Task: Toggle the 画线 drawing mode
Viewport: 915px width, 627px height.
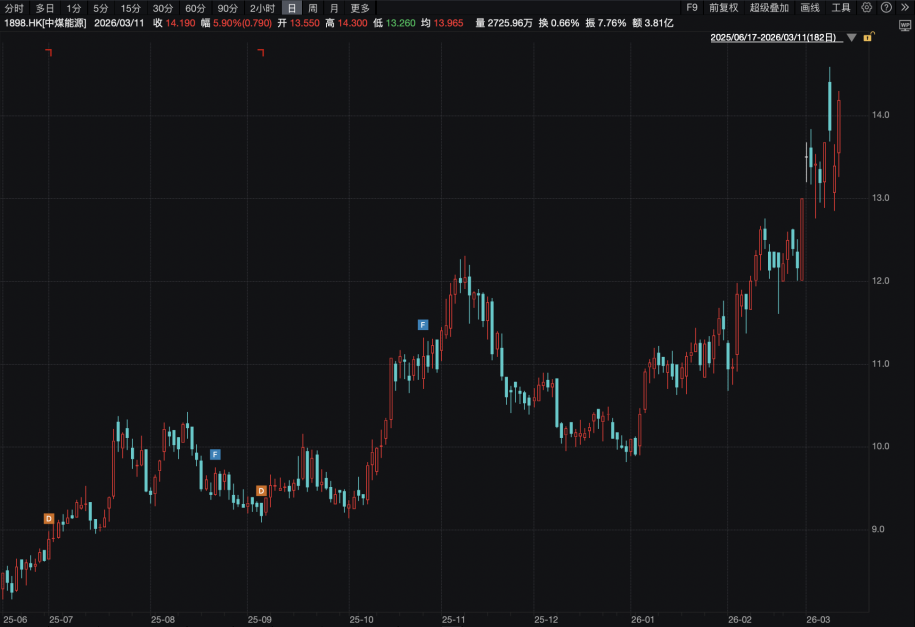Action: (x=809, y=8)
